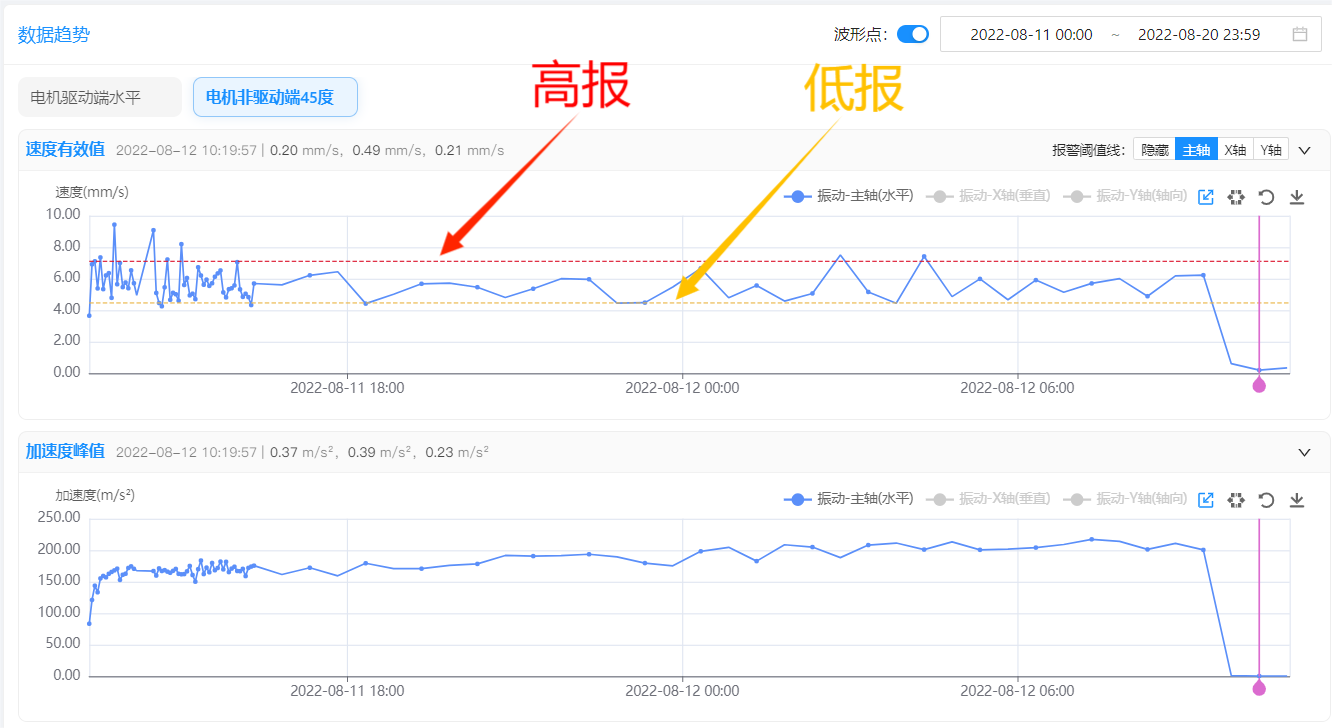Download the velocity chart data
This screenshot has width=1332, height=728.
click(1297, 197)
